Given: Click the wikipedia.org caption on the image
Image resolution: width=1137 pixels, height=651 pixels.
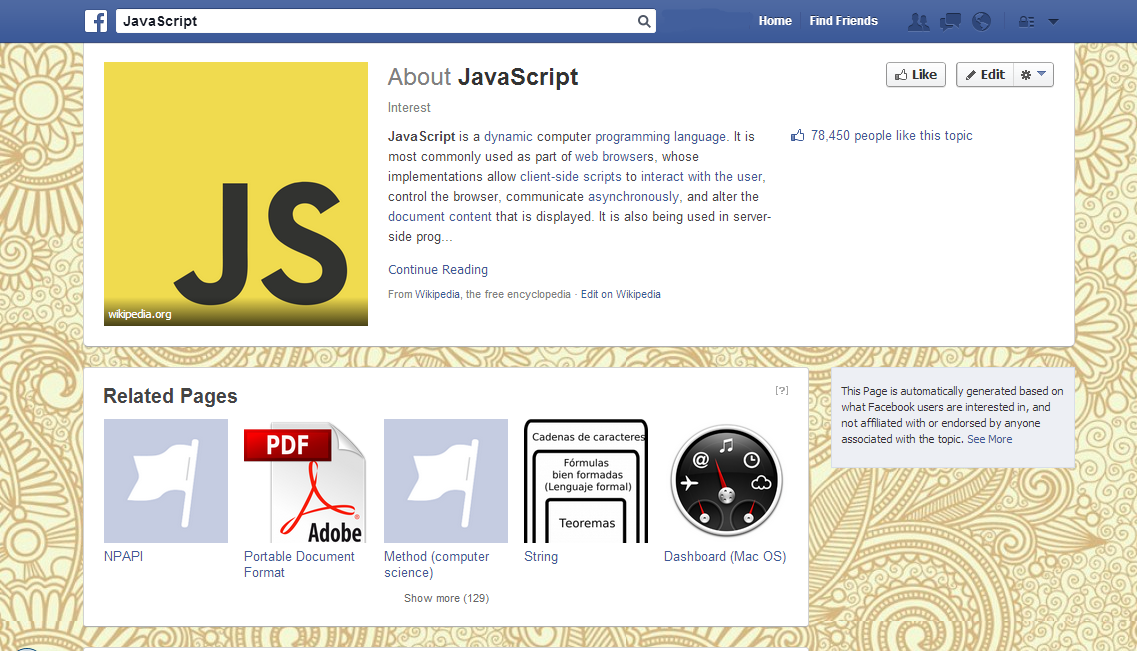Looking at the screenshot, I should click(x=140, y=314).
